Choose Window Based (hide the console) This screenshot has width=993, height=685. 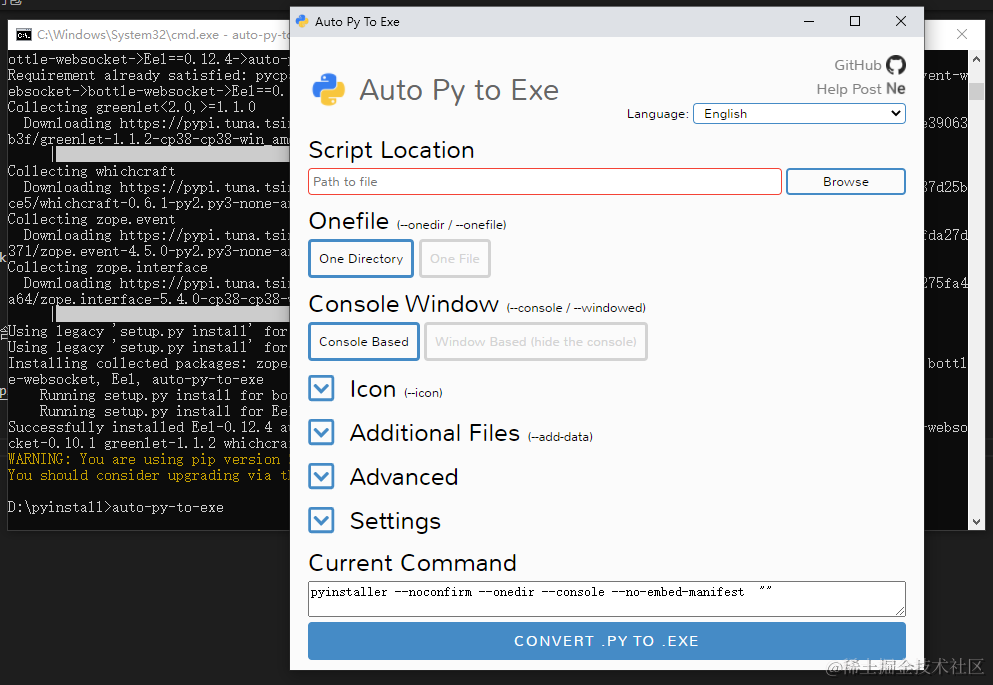(x=536, y=341)
